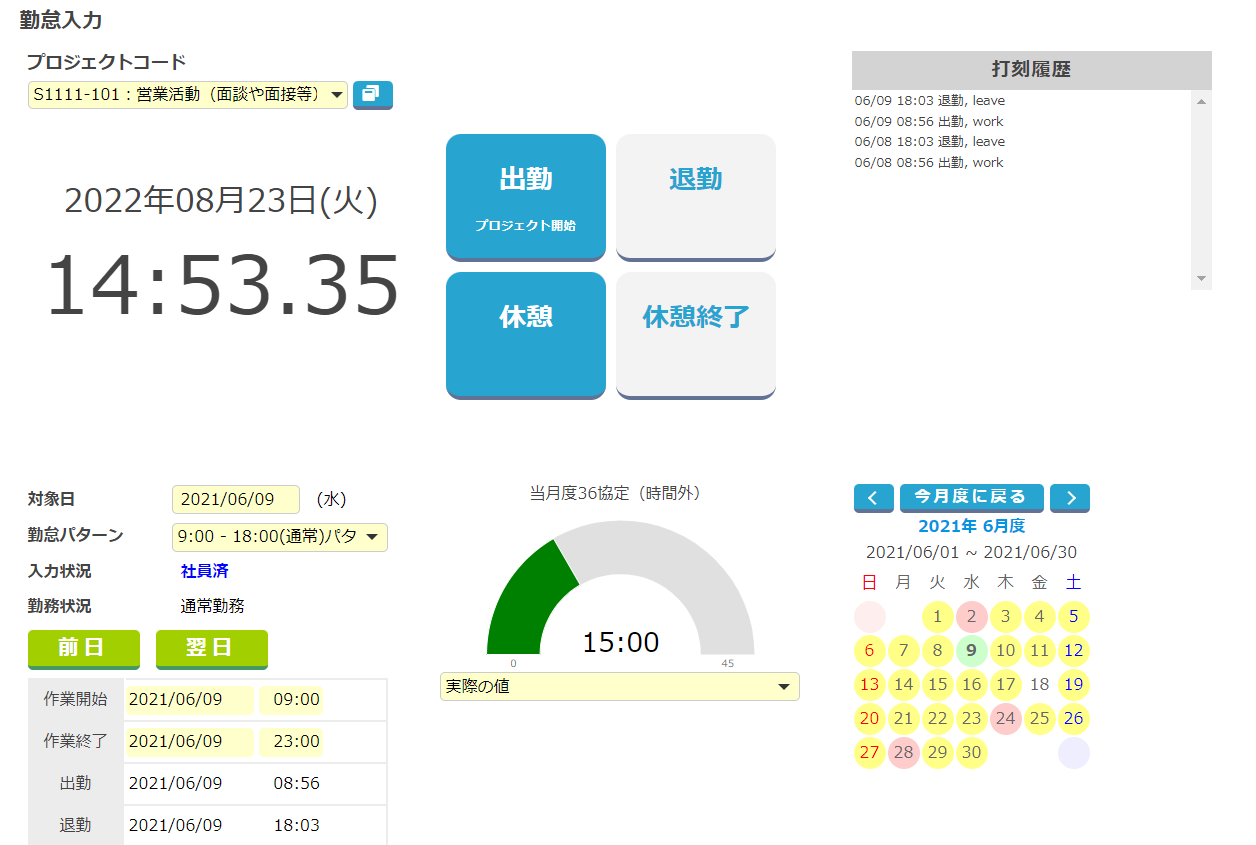This screenshot has height=845, width=1256.
Task: Select calendar day 10
Action: click(1006, 651)
